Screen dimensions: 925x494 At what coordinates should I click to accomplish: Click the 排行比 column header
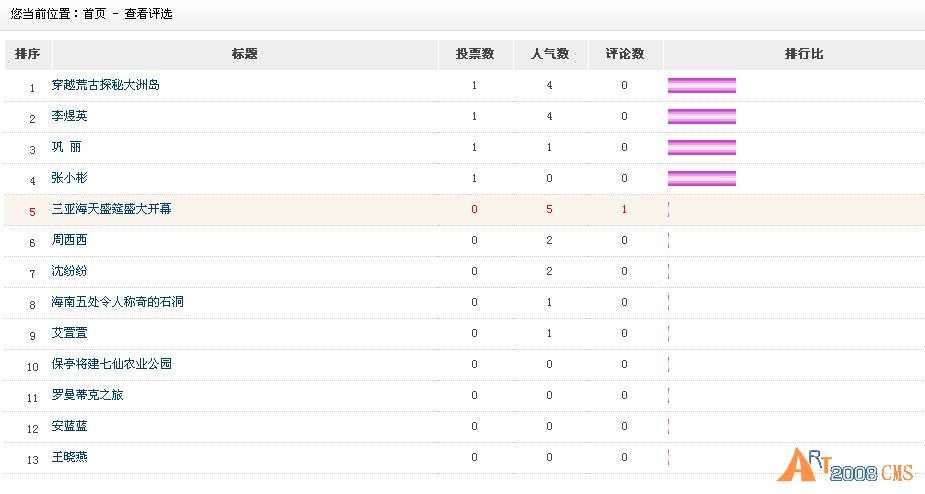[803, 54]
